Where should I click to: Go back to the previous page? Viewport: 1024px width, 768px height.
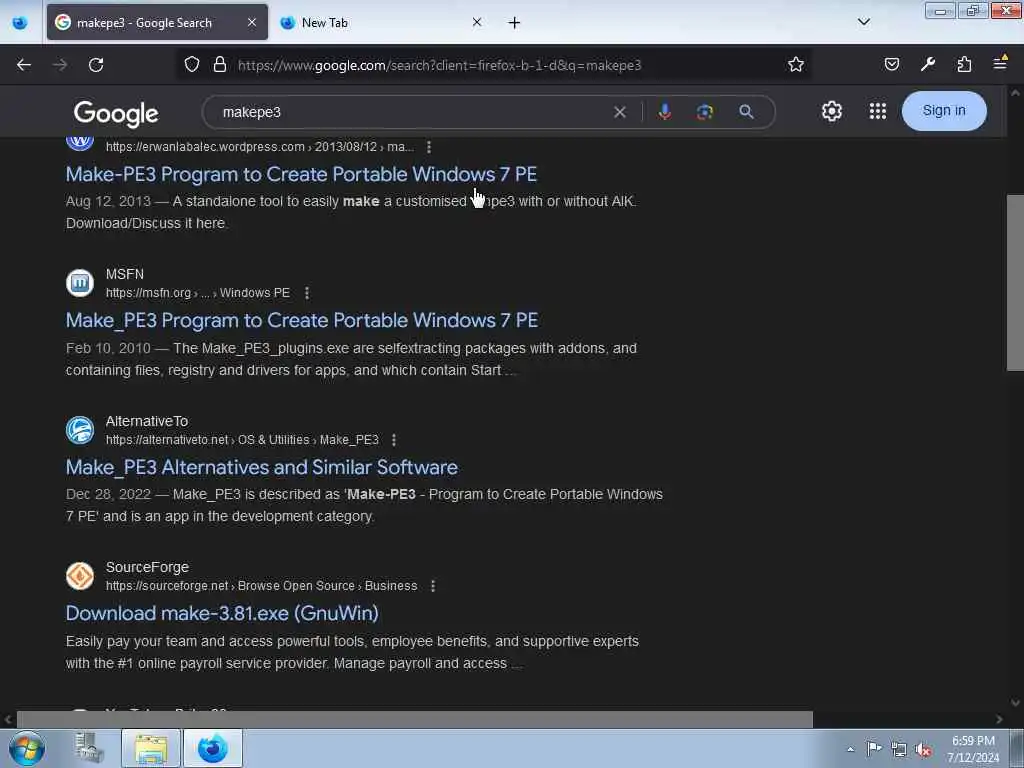(x=24, y=65)
